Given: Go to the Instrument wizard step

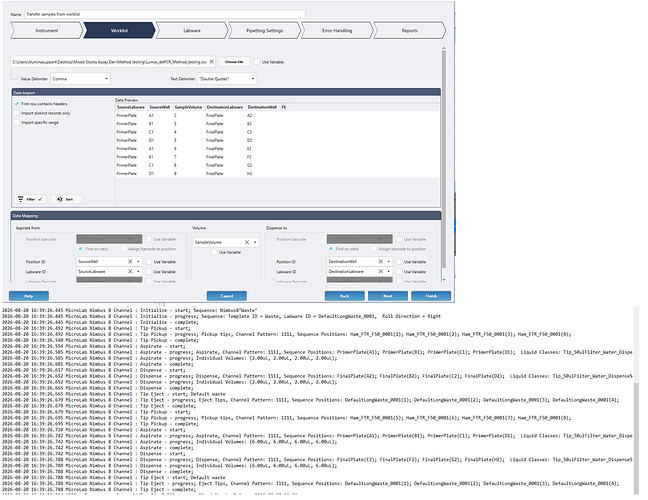Looking at the screenshot, I should click(x=46, y=31).
